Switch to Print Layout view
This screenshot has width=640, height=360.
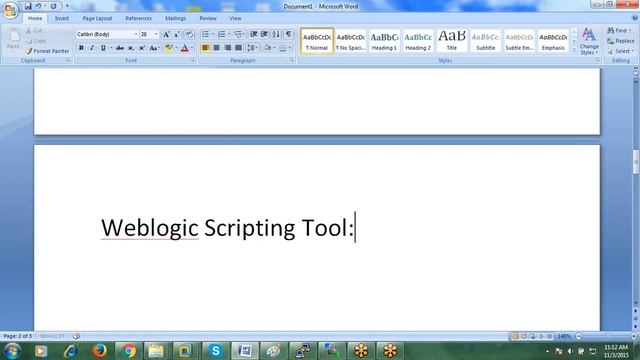(x=515, y=336)
